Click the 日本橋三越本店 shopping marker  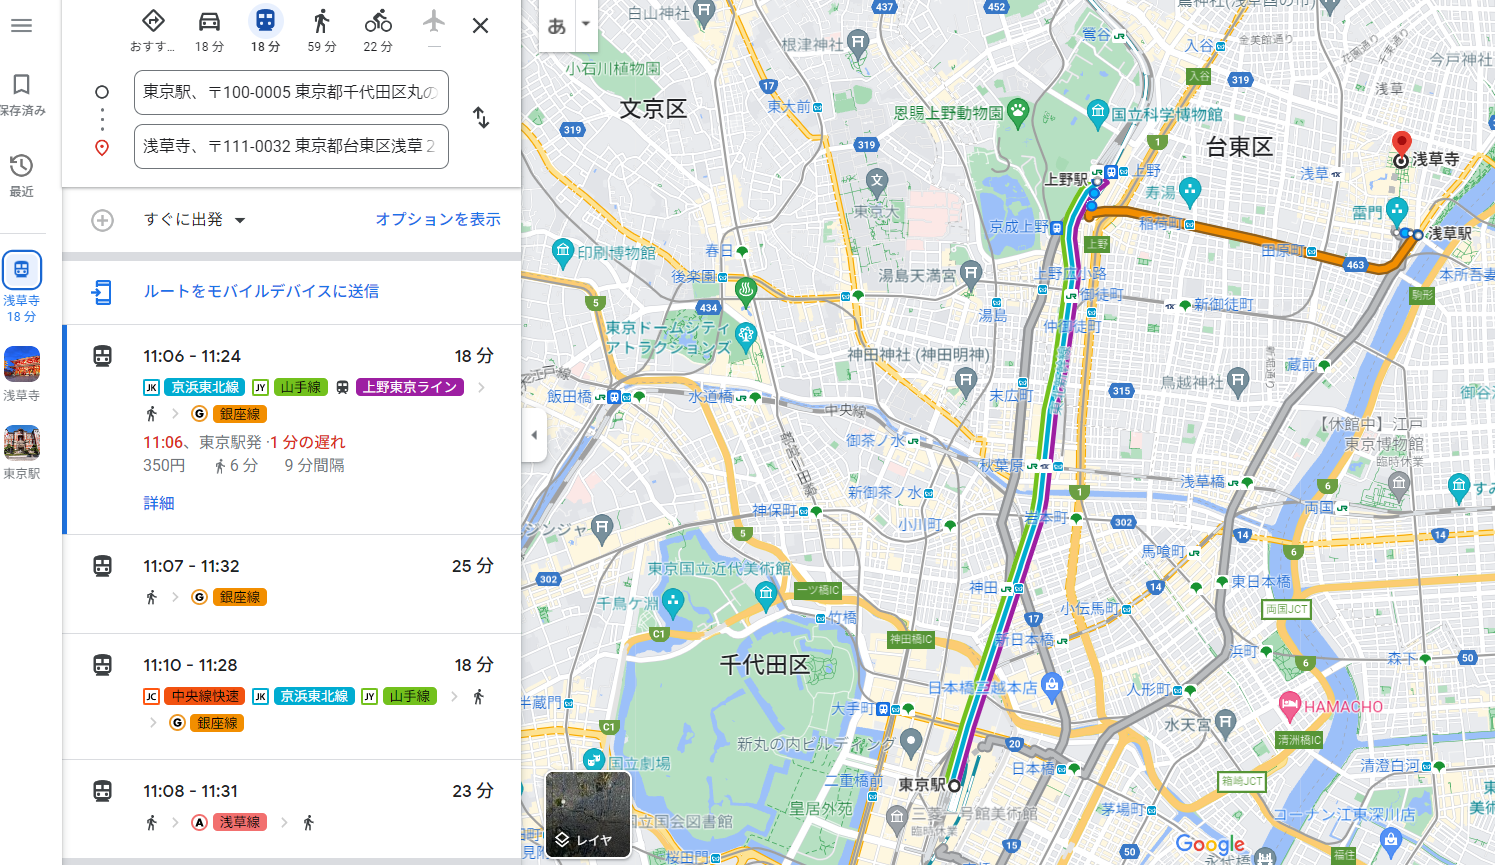click(1050, 685)
